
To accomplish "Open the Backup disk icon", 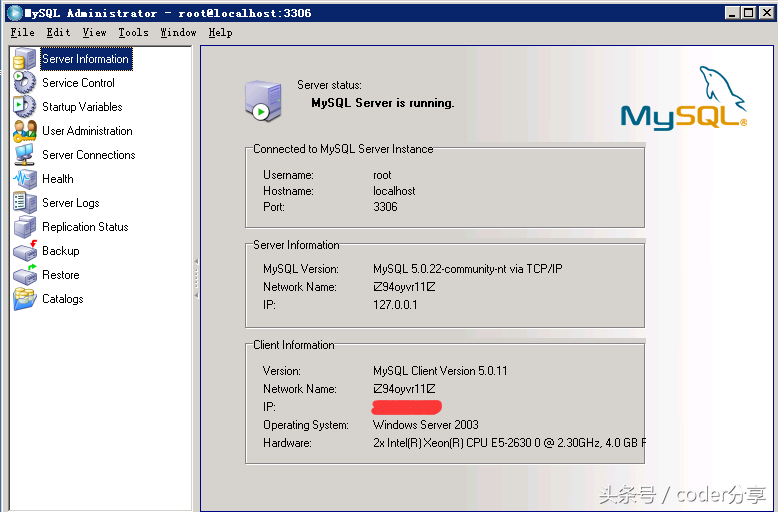I will [25, 251].
